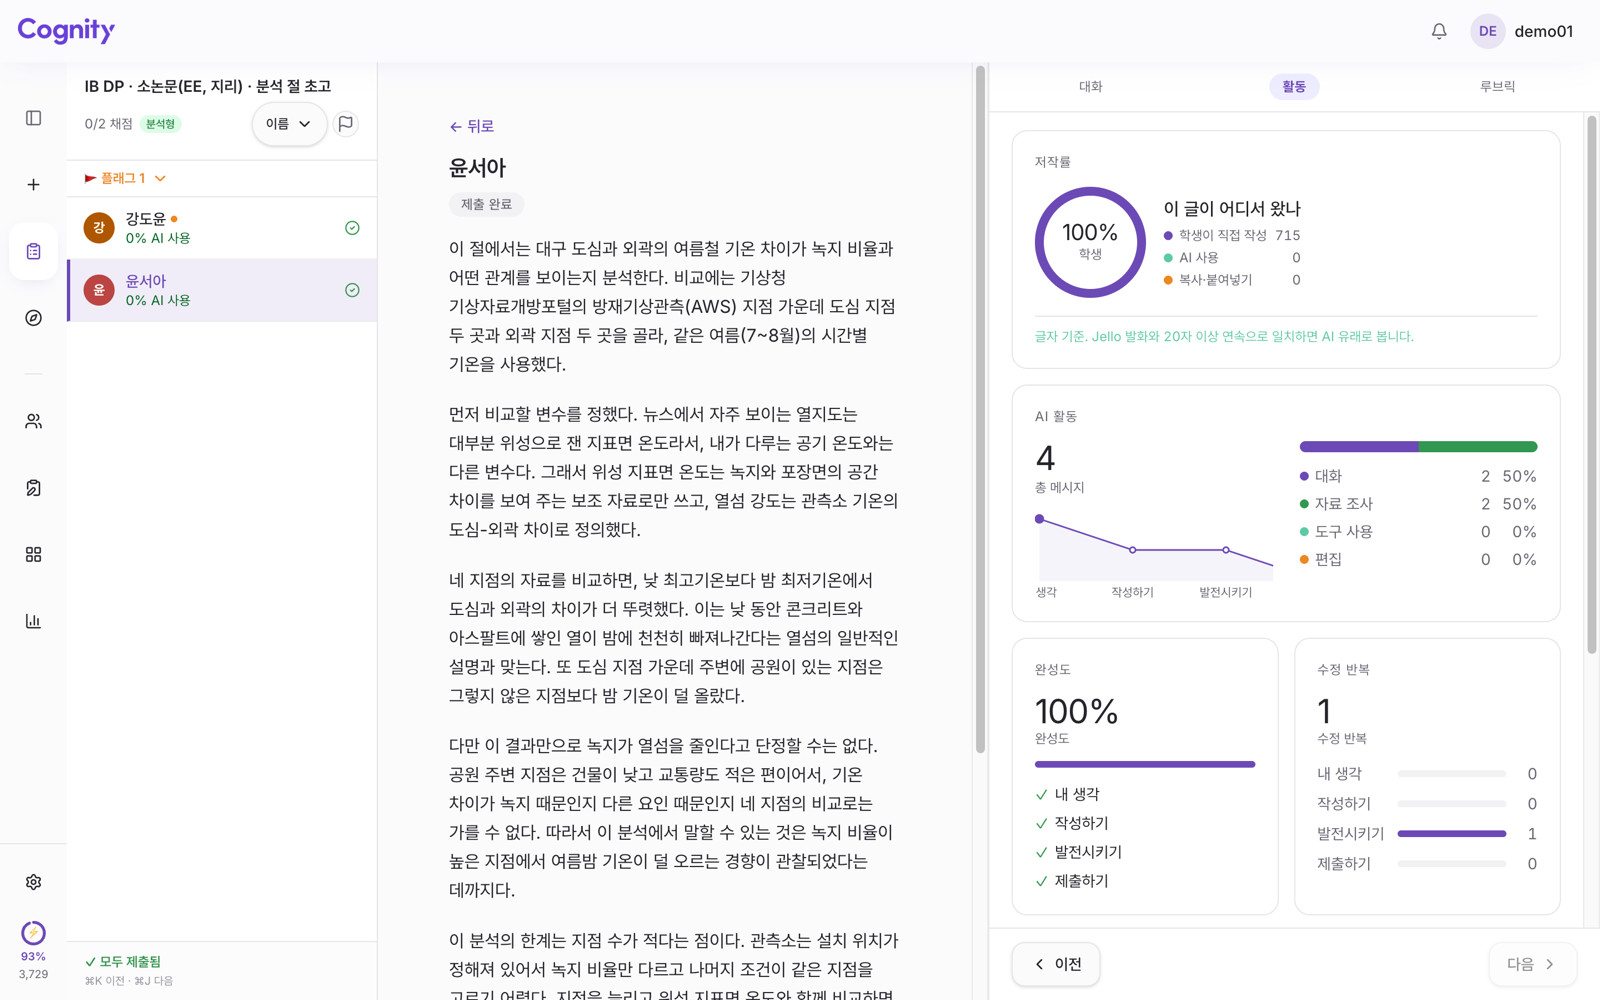The width and height of the screenshot is (1600, 1000).
Task: Open the clipboard assignments icon
Action: pos(33,251)
